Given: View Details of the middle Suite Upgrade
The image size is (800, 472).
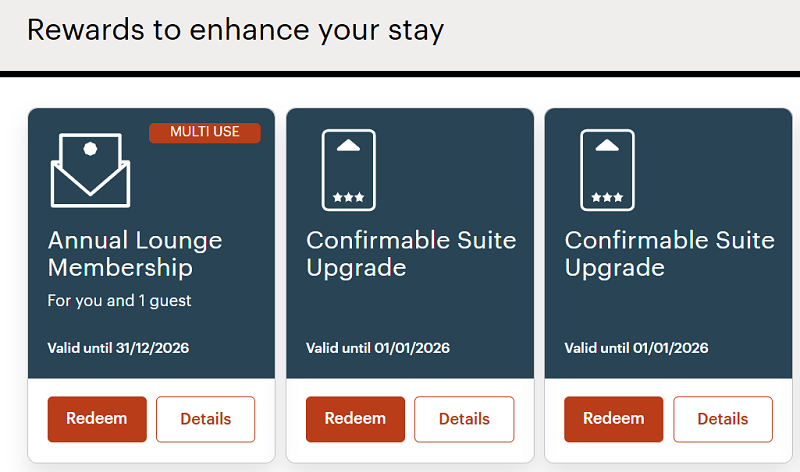Looking at the screenshot, I should click(x=464, y=419).
